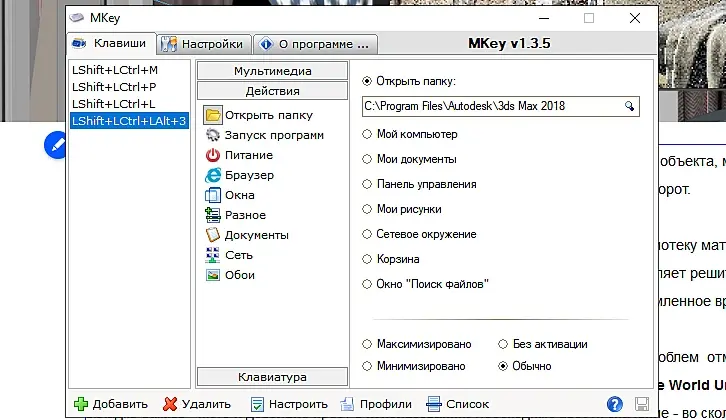This screenshot has width=726, height=420.
Task: Select the LShift+LCtrl+P hotkey entry
Action: [x=115, y=87]
